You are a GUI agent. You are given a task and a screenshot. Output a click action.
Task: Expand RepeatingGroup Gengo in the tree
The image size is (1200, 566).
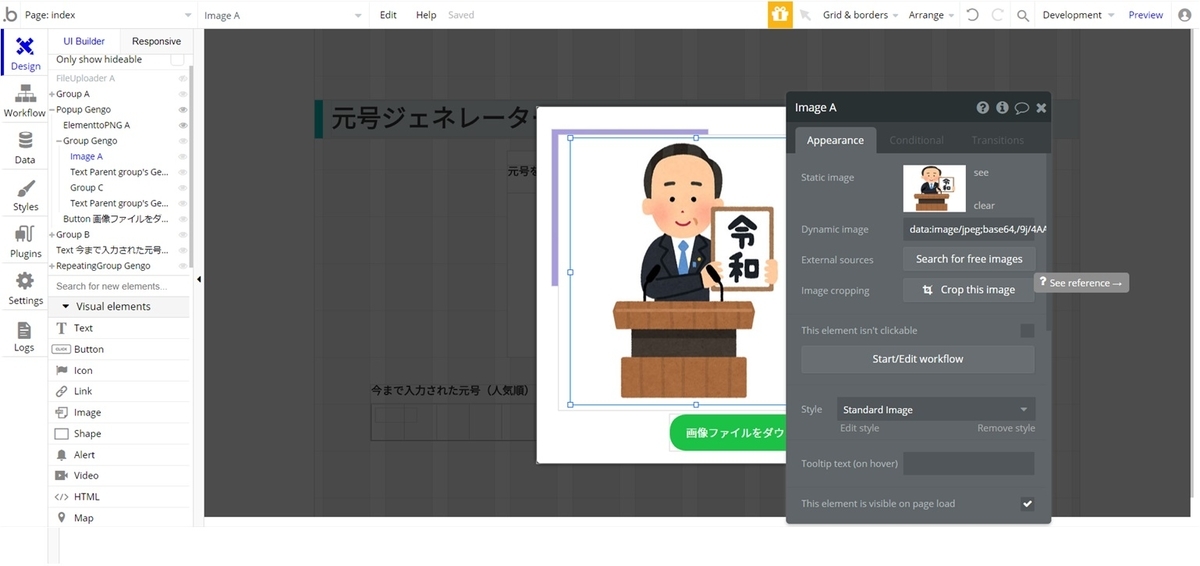[x=52, y=266]
